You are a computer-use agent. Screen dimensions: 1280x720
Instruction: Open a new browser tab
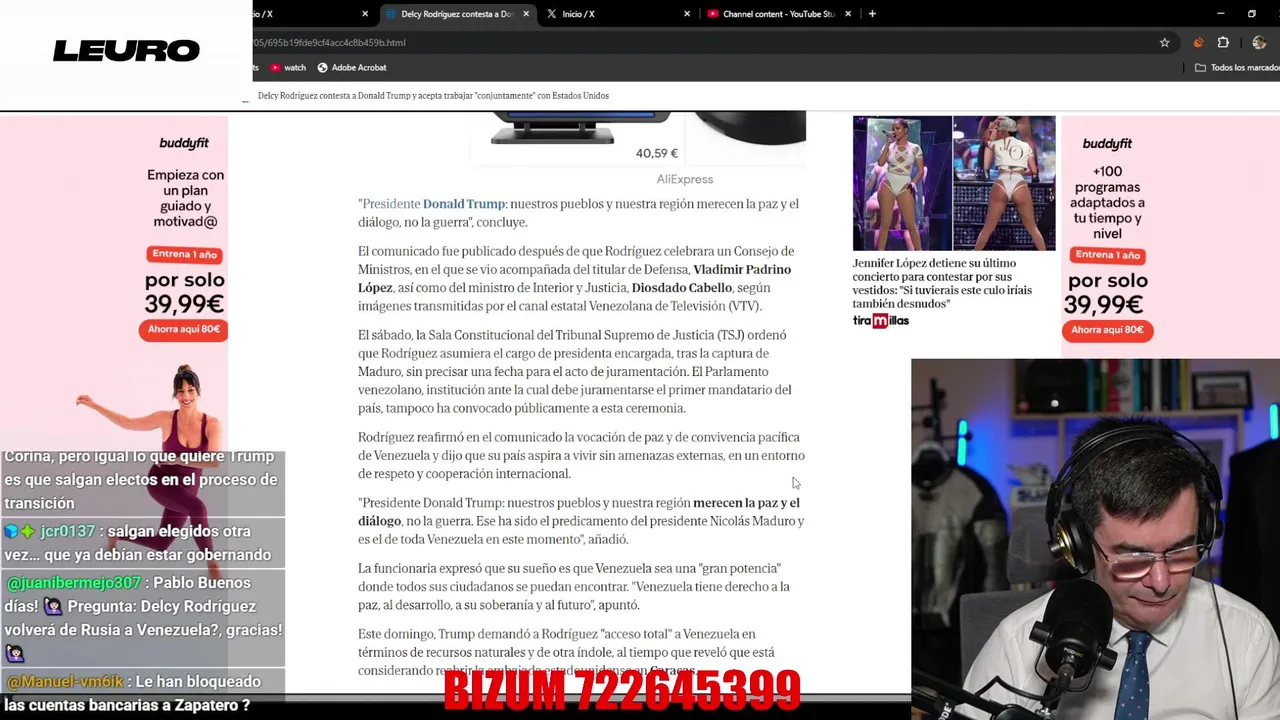872,14
